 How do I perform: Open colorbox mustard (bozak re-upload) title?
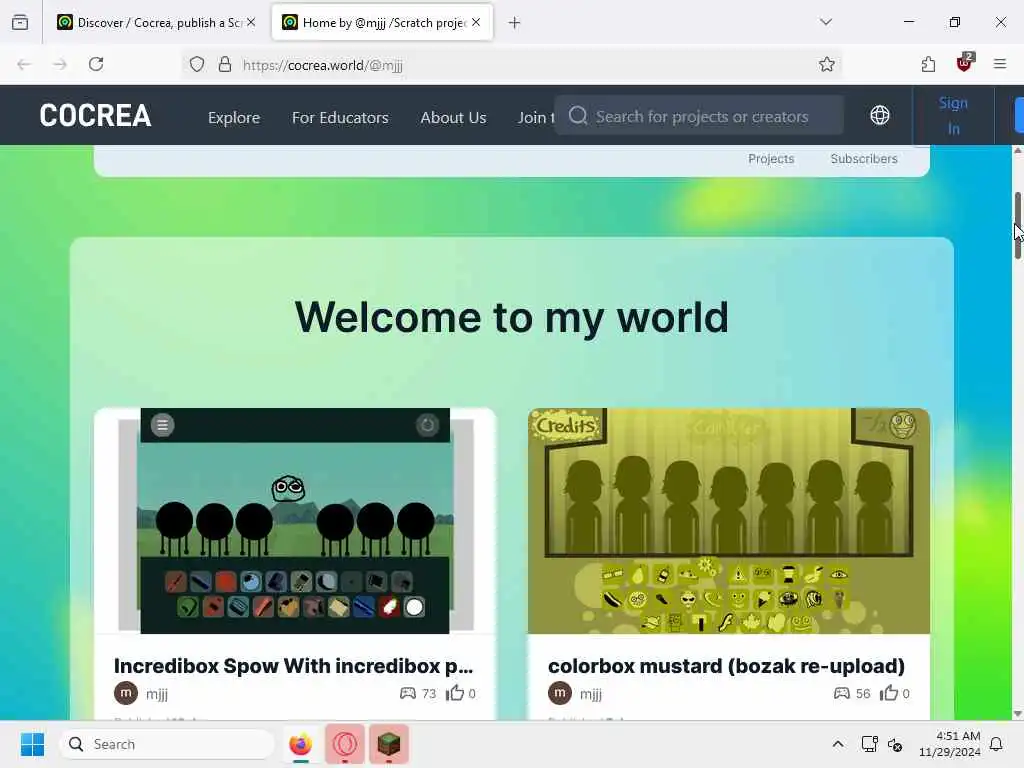726,666
